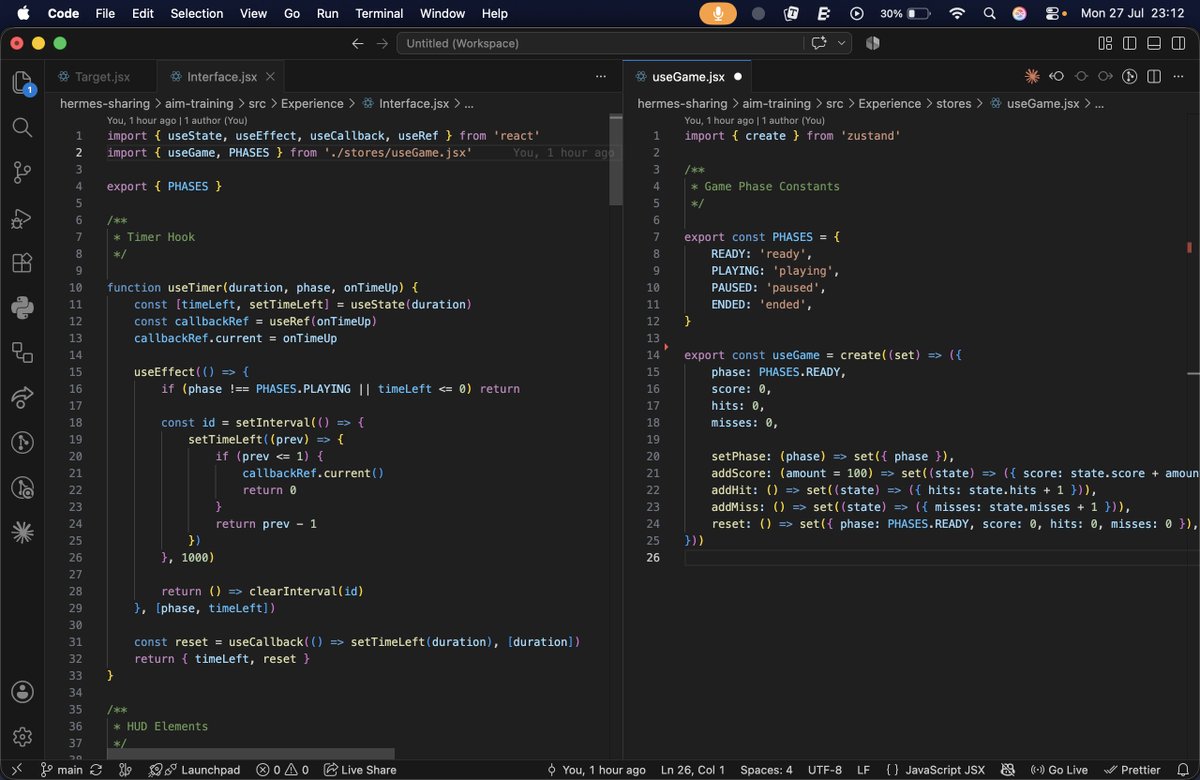Open macOS Spotlight search icon

tap(989, 13)
